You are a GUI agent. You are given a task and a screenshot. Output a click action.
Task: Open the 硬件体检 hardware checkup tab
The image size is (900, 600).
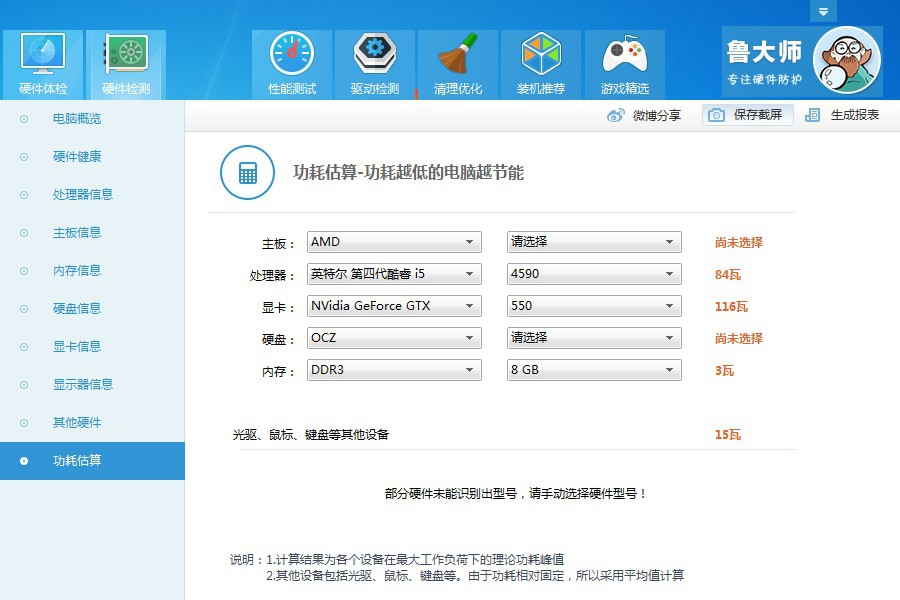(43, 64)
